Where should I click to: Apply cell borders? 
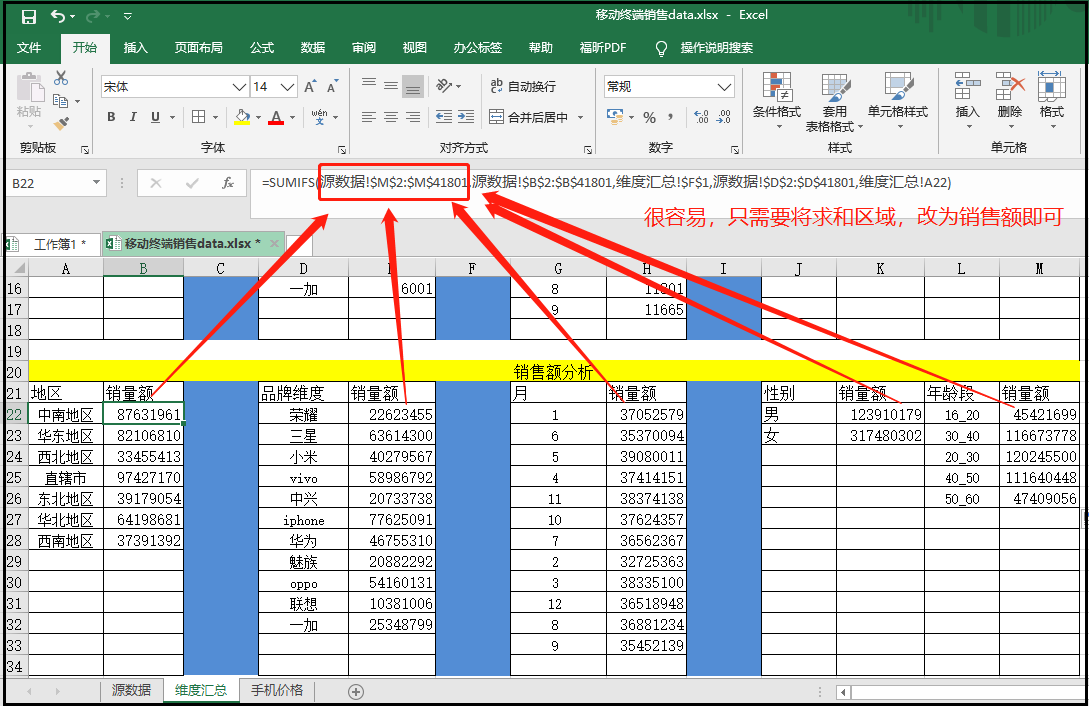pos(199,117)
